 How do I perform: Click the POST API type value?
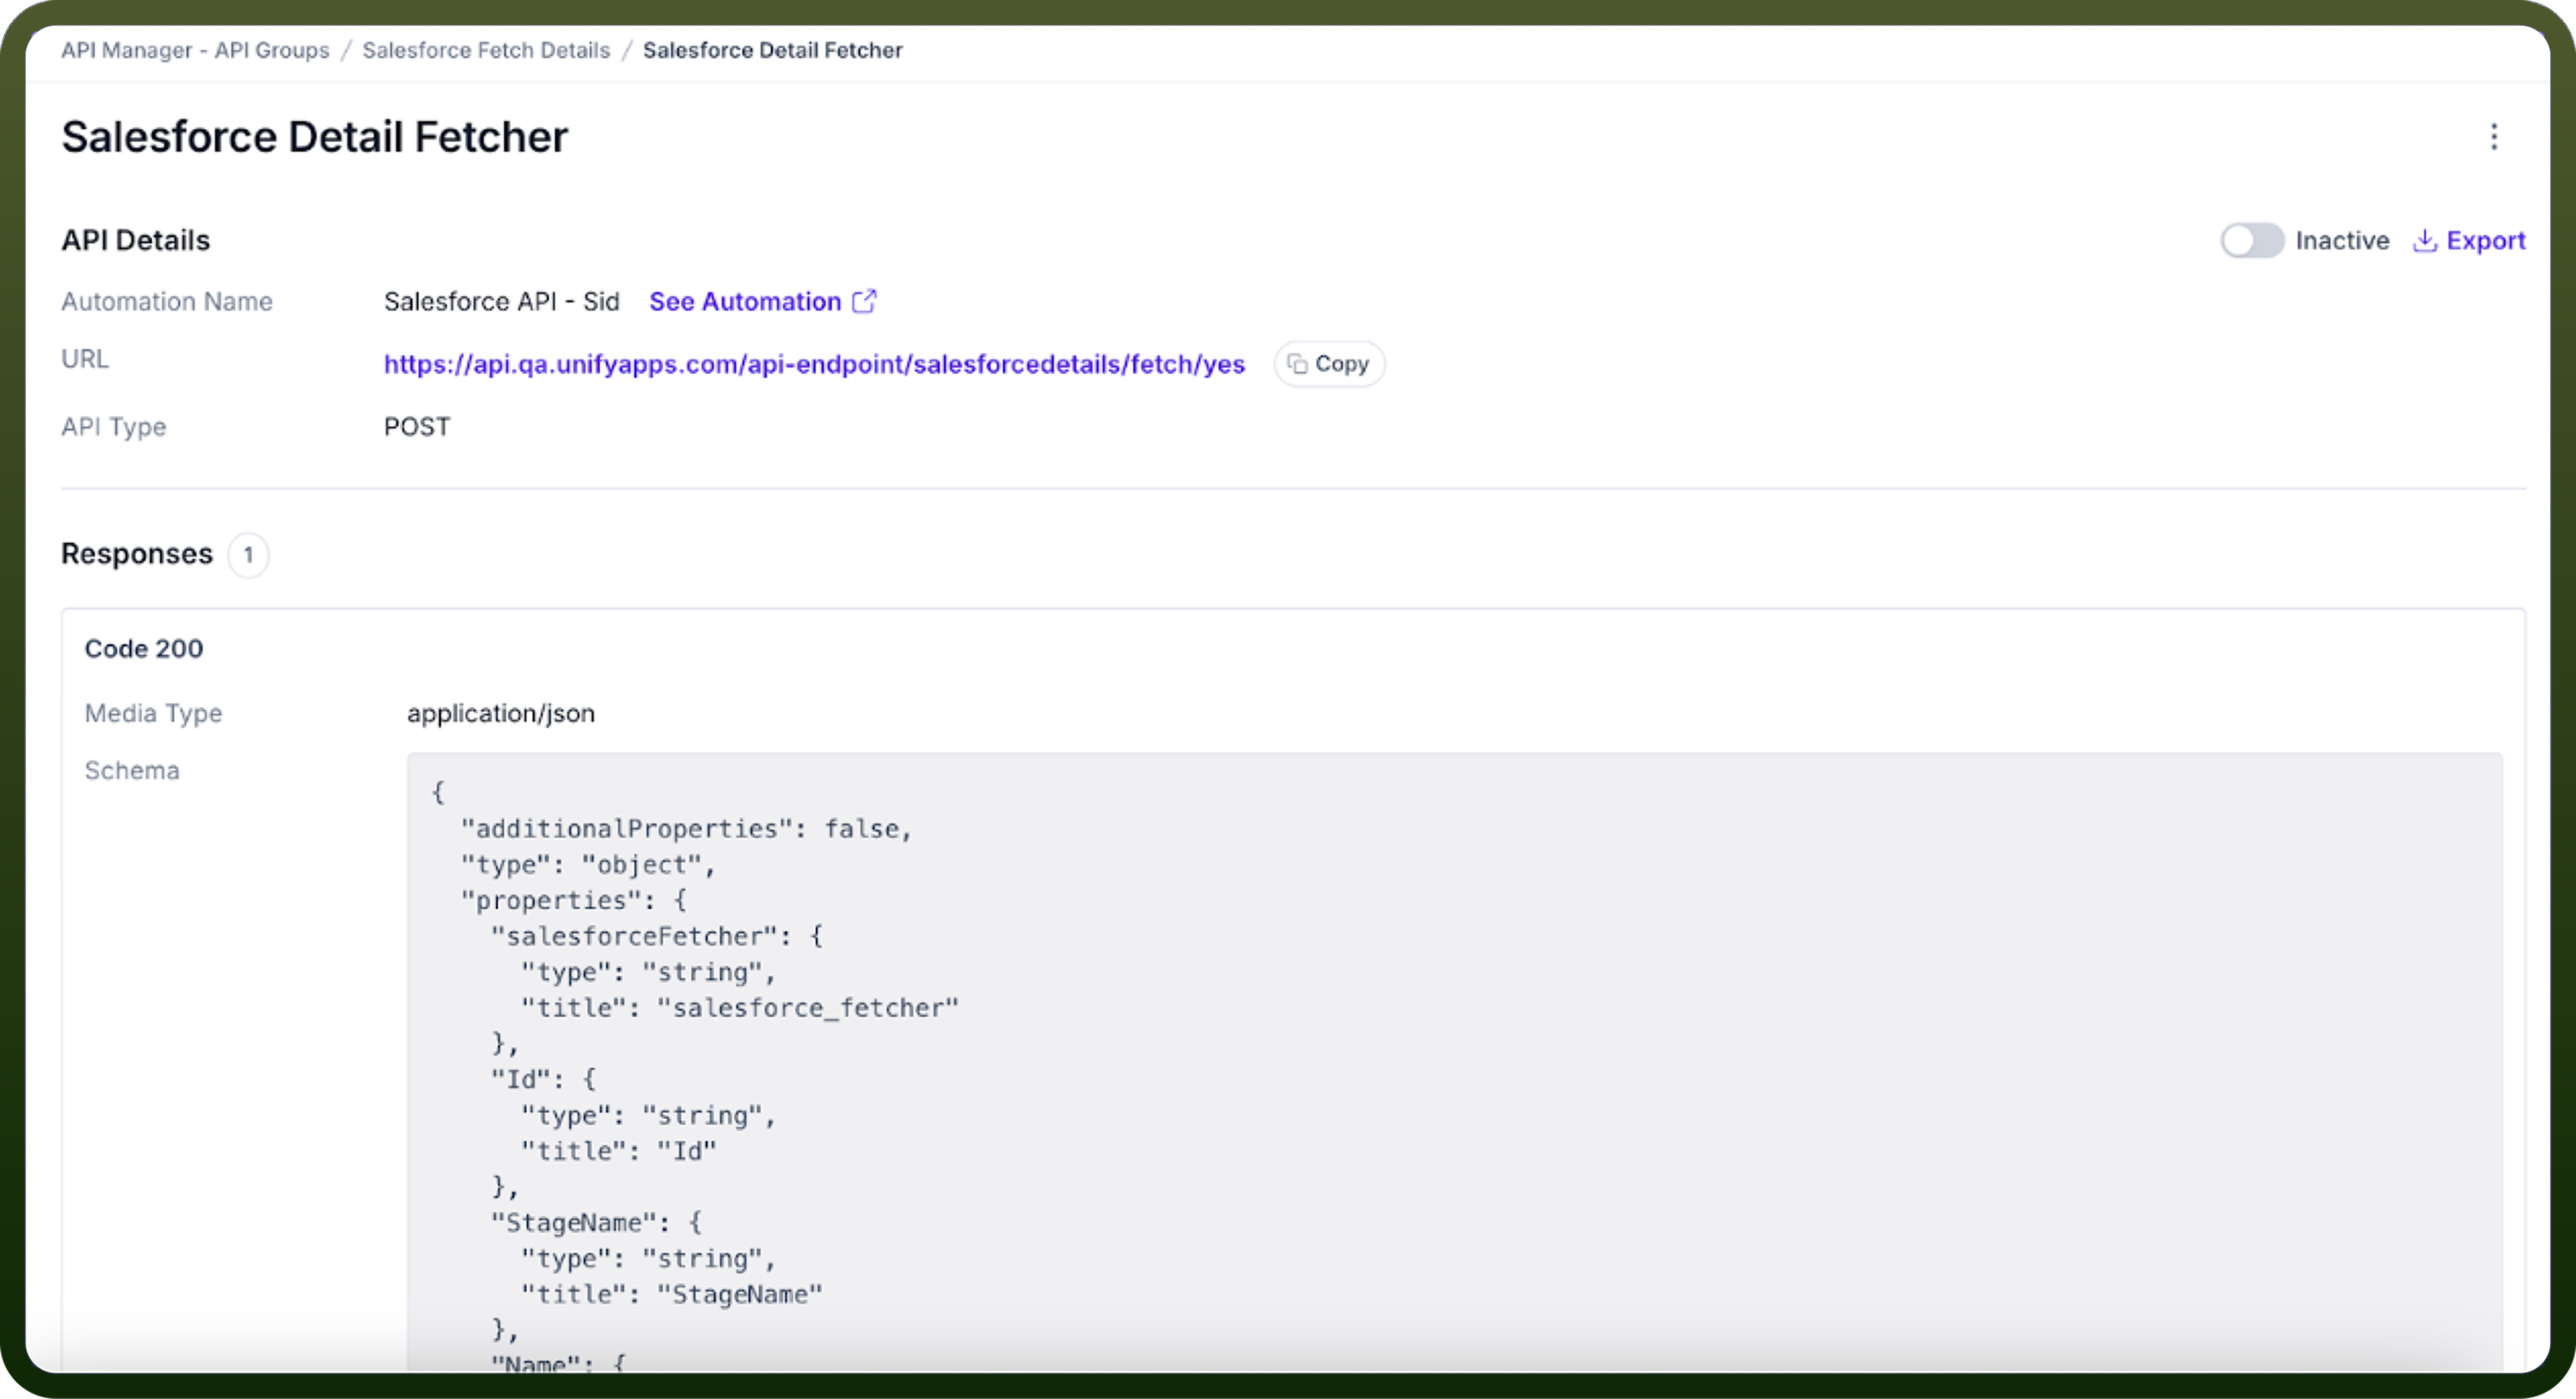coord(417,427)
